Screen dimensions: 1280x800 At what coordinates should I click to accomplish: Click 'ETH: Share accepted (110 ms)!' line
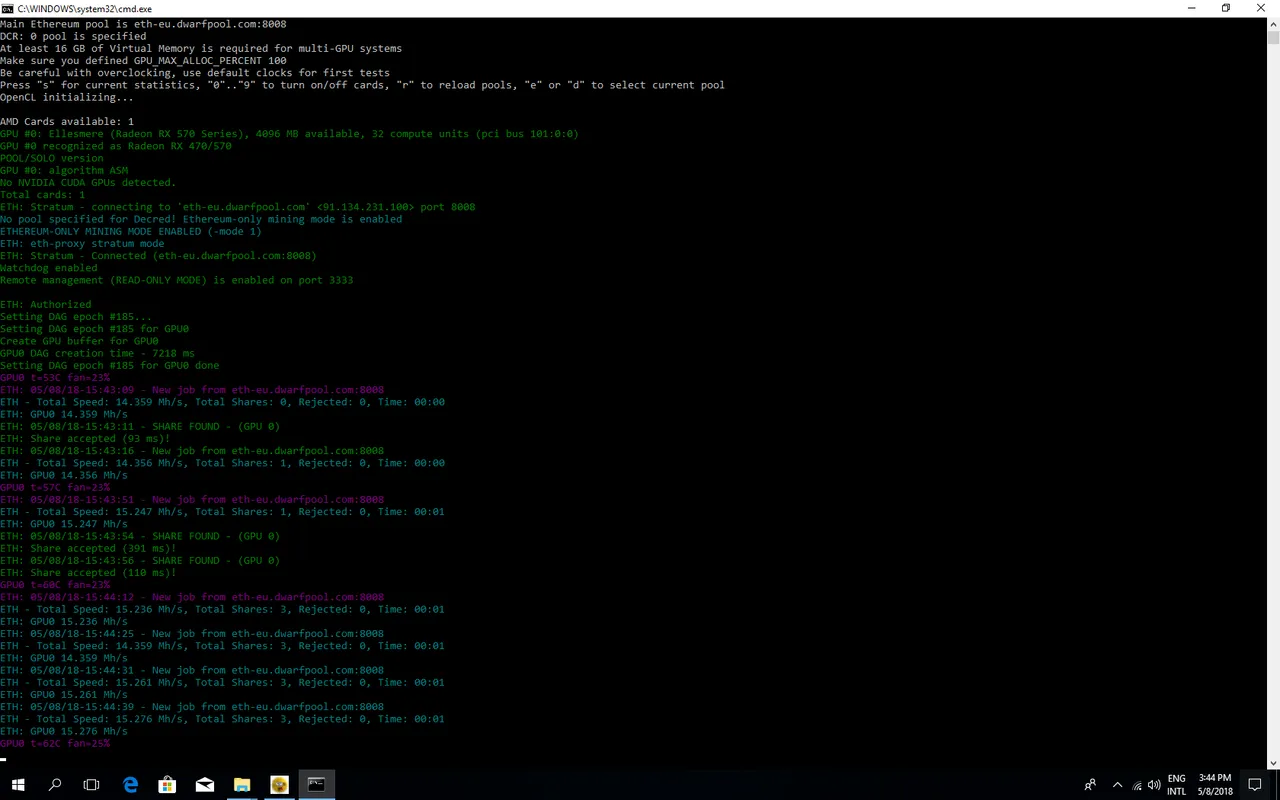point(88,573)
